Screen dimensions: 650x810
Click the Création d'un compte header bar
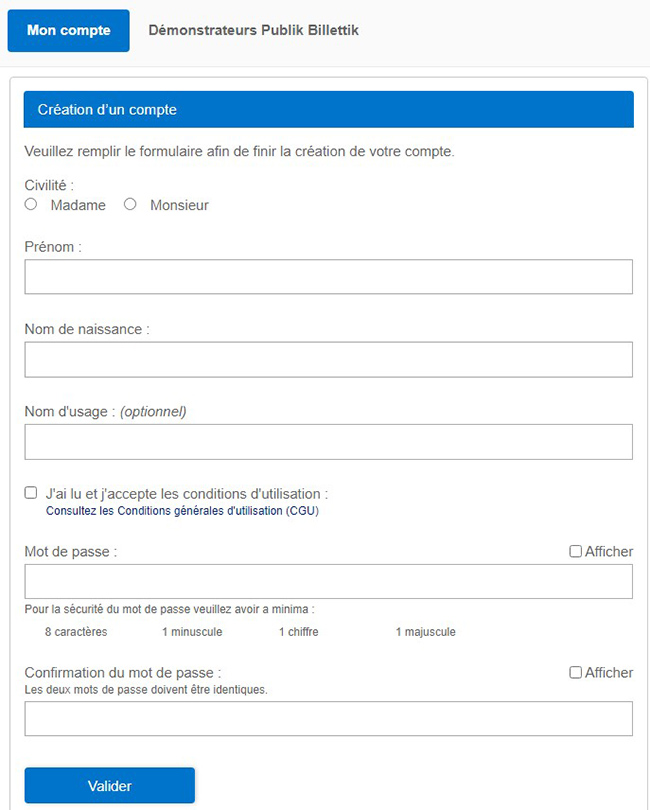click(x=329, y=110)
